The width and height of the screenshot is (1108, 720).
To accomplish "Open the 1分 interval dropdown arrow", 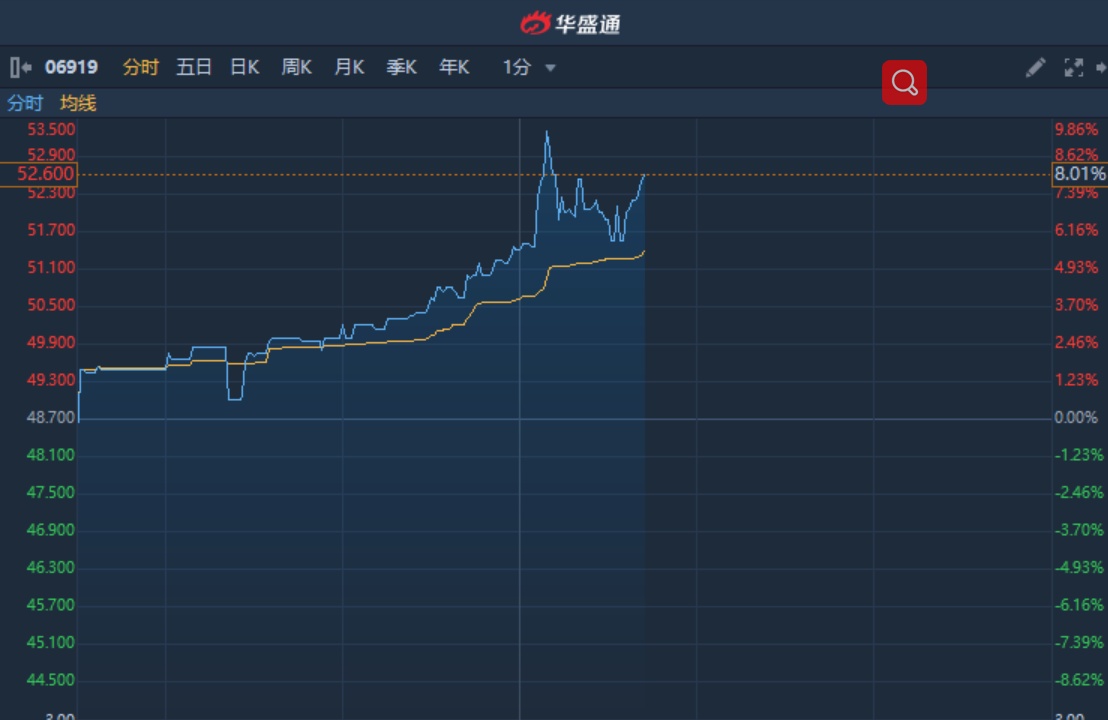I will pyautogui.click(x=550, y=68).
